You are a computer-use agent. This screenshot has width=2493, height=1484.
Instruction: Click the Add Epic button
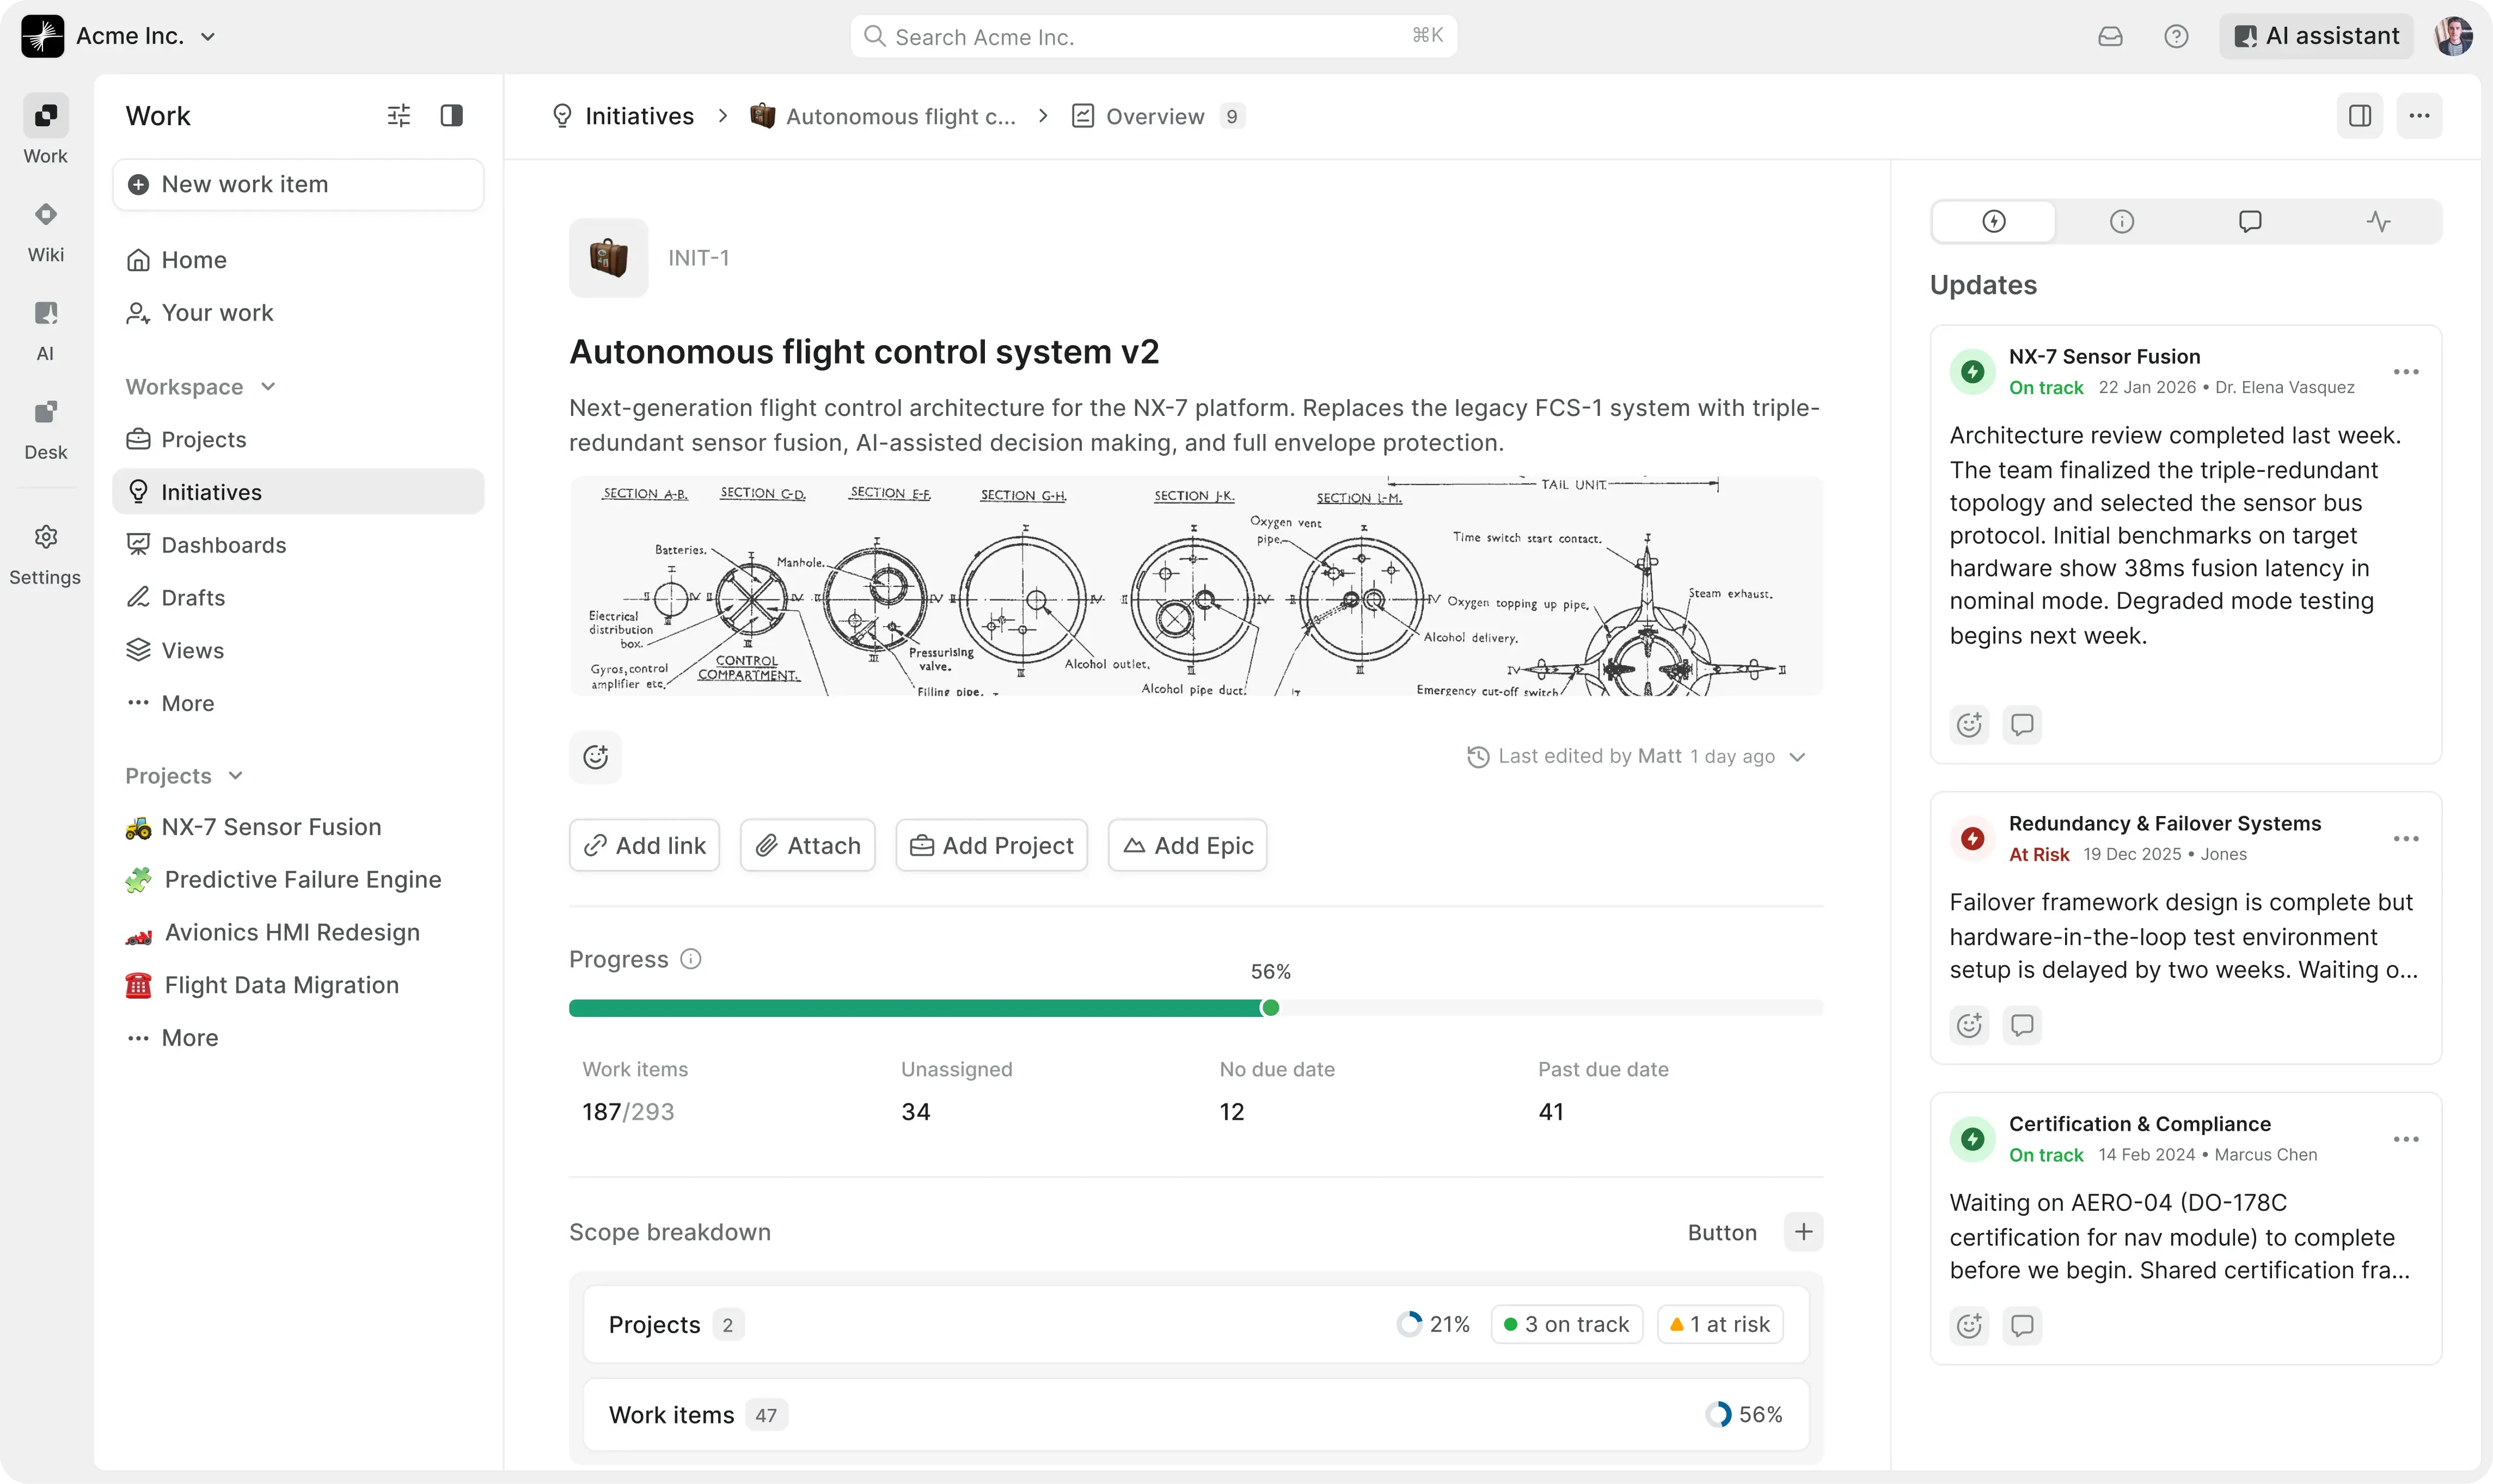pos(1188,846)
